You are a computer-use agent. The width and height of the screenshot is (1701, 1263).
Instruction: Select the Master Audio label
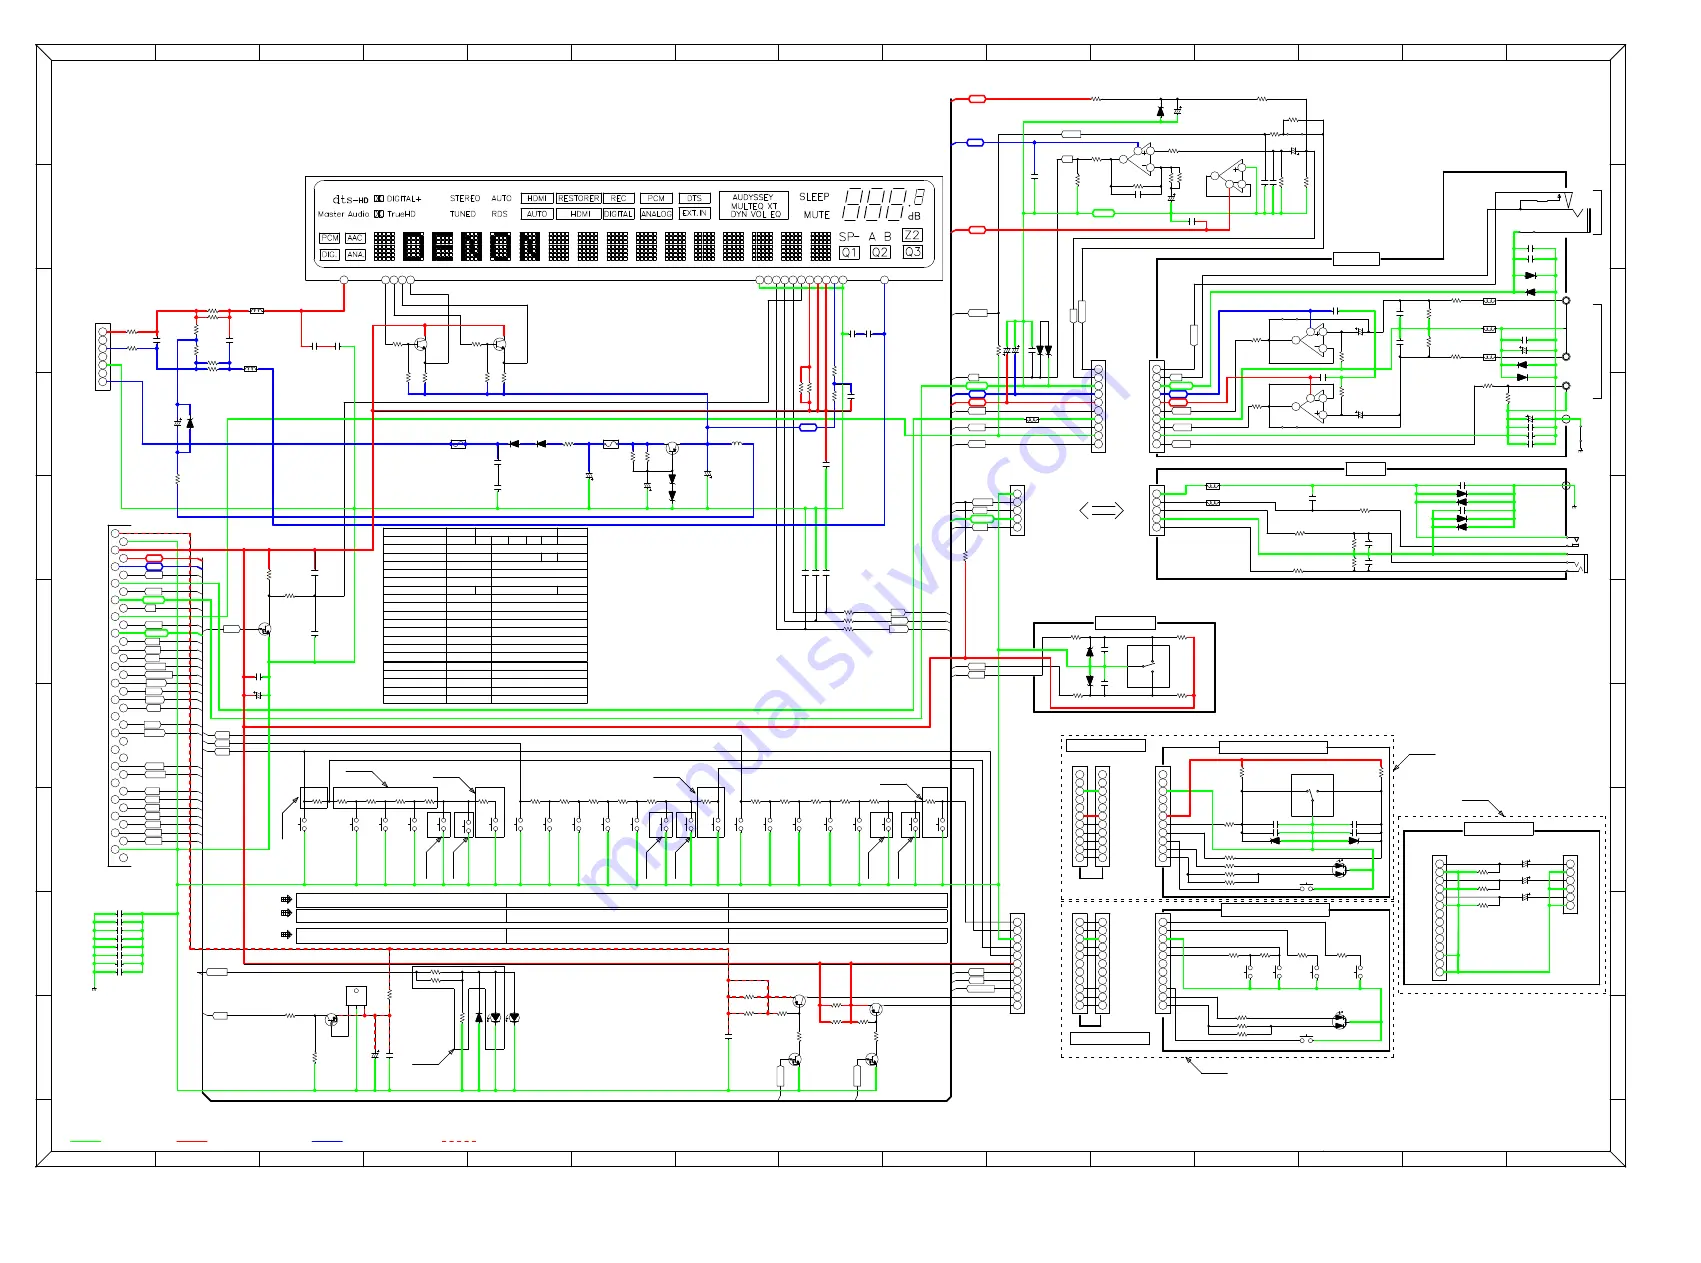pos(343,214)
